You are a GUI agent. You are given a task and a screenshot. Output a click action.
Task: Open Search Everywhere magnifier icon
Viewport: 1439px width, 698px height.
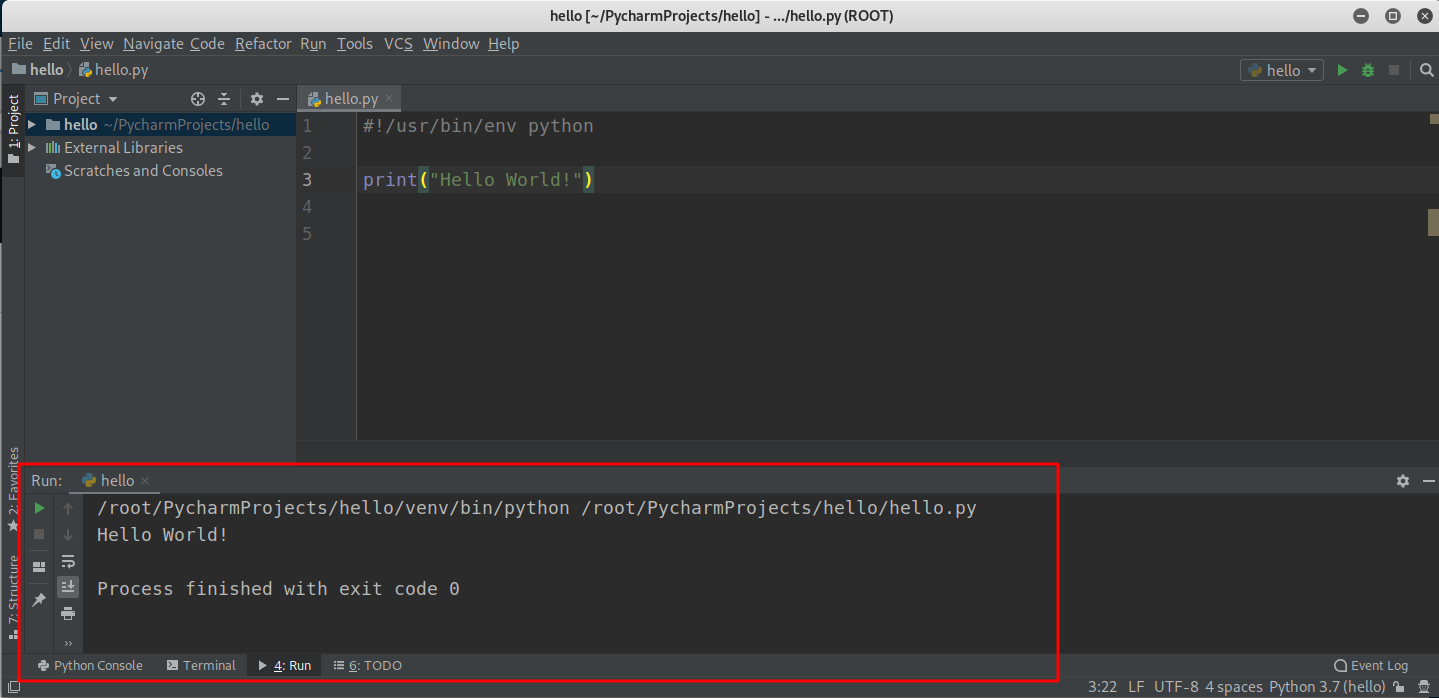click(1427, 70)
